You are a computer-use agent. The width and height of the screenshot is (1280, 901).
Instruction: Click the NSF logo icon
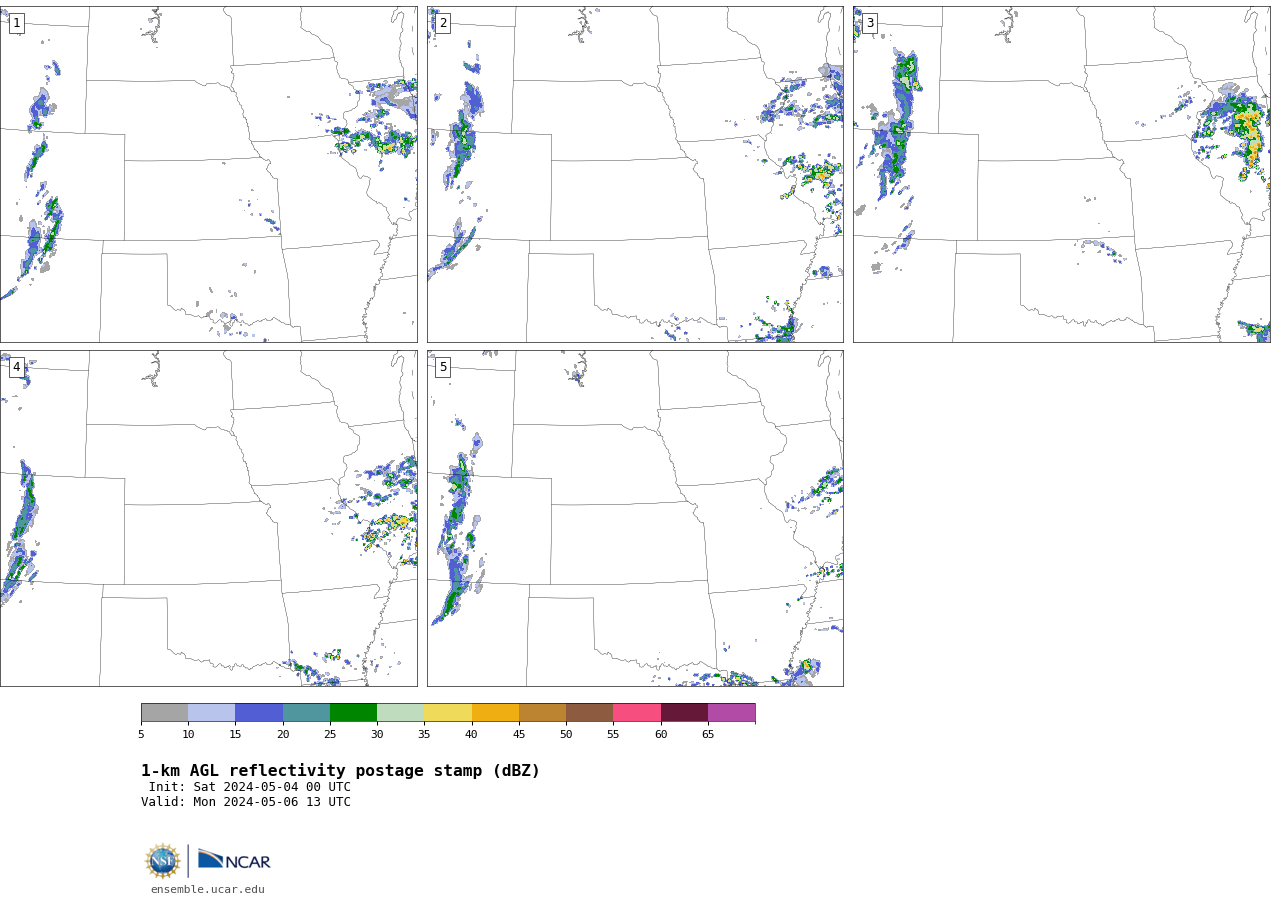(x=163, y=861)
